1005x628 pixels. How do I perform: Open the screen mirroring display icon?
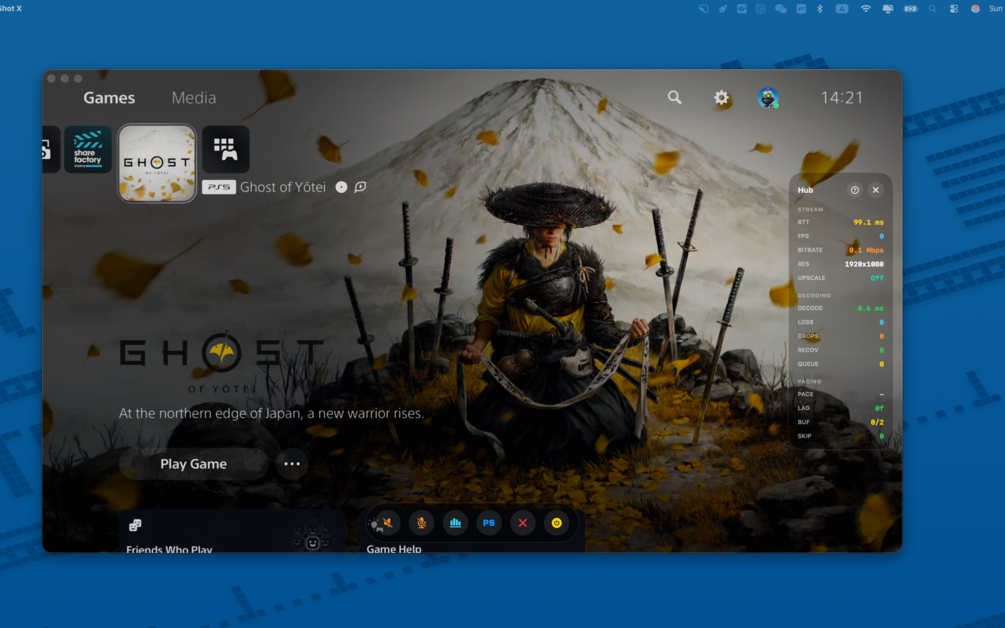888,9
